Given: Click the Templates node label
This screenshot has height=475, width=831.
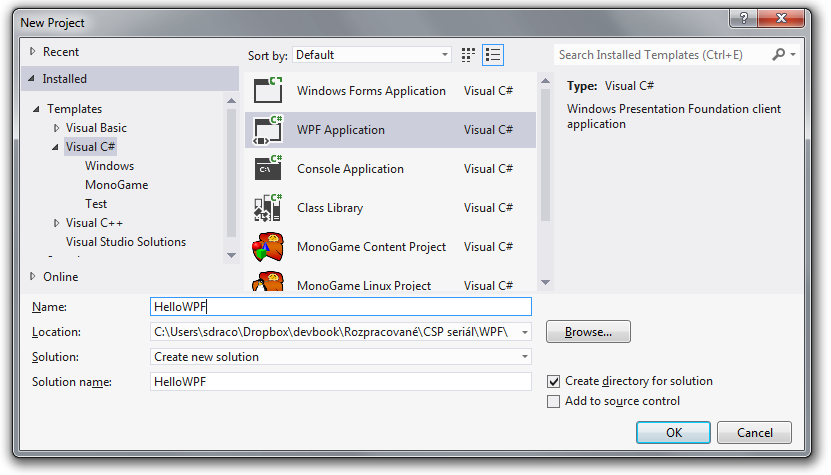Looking at the screenshot, I should click(x=74, y=109).
